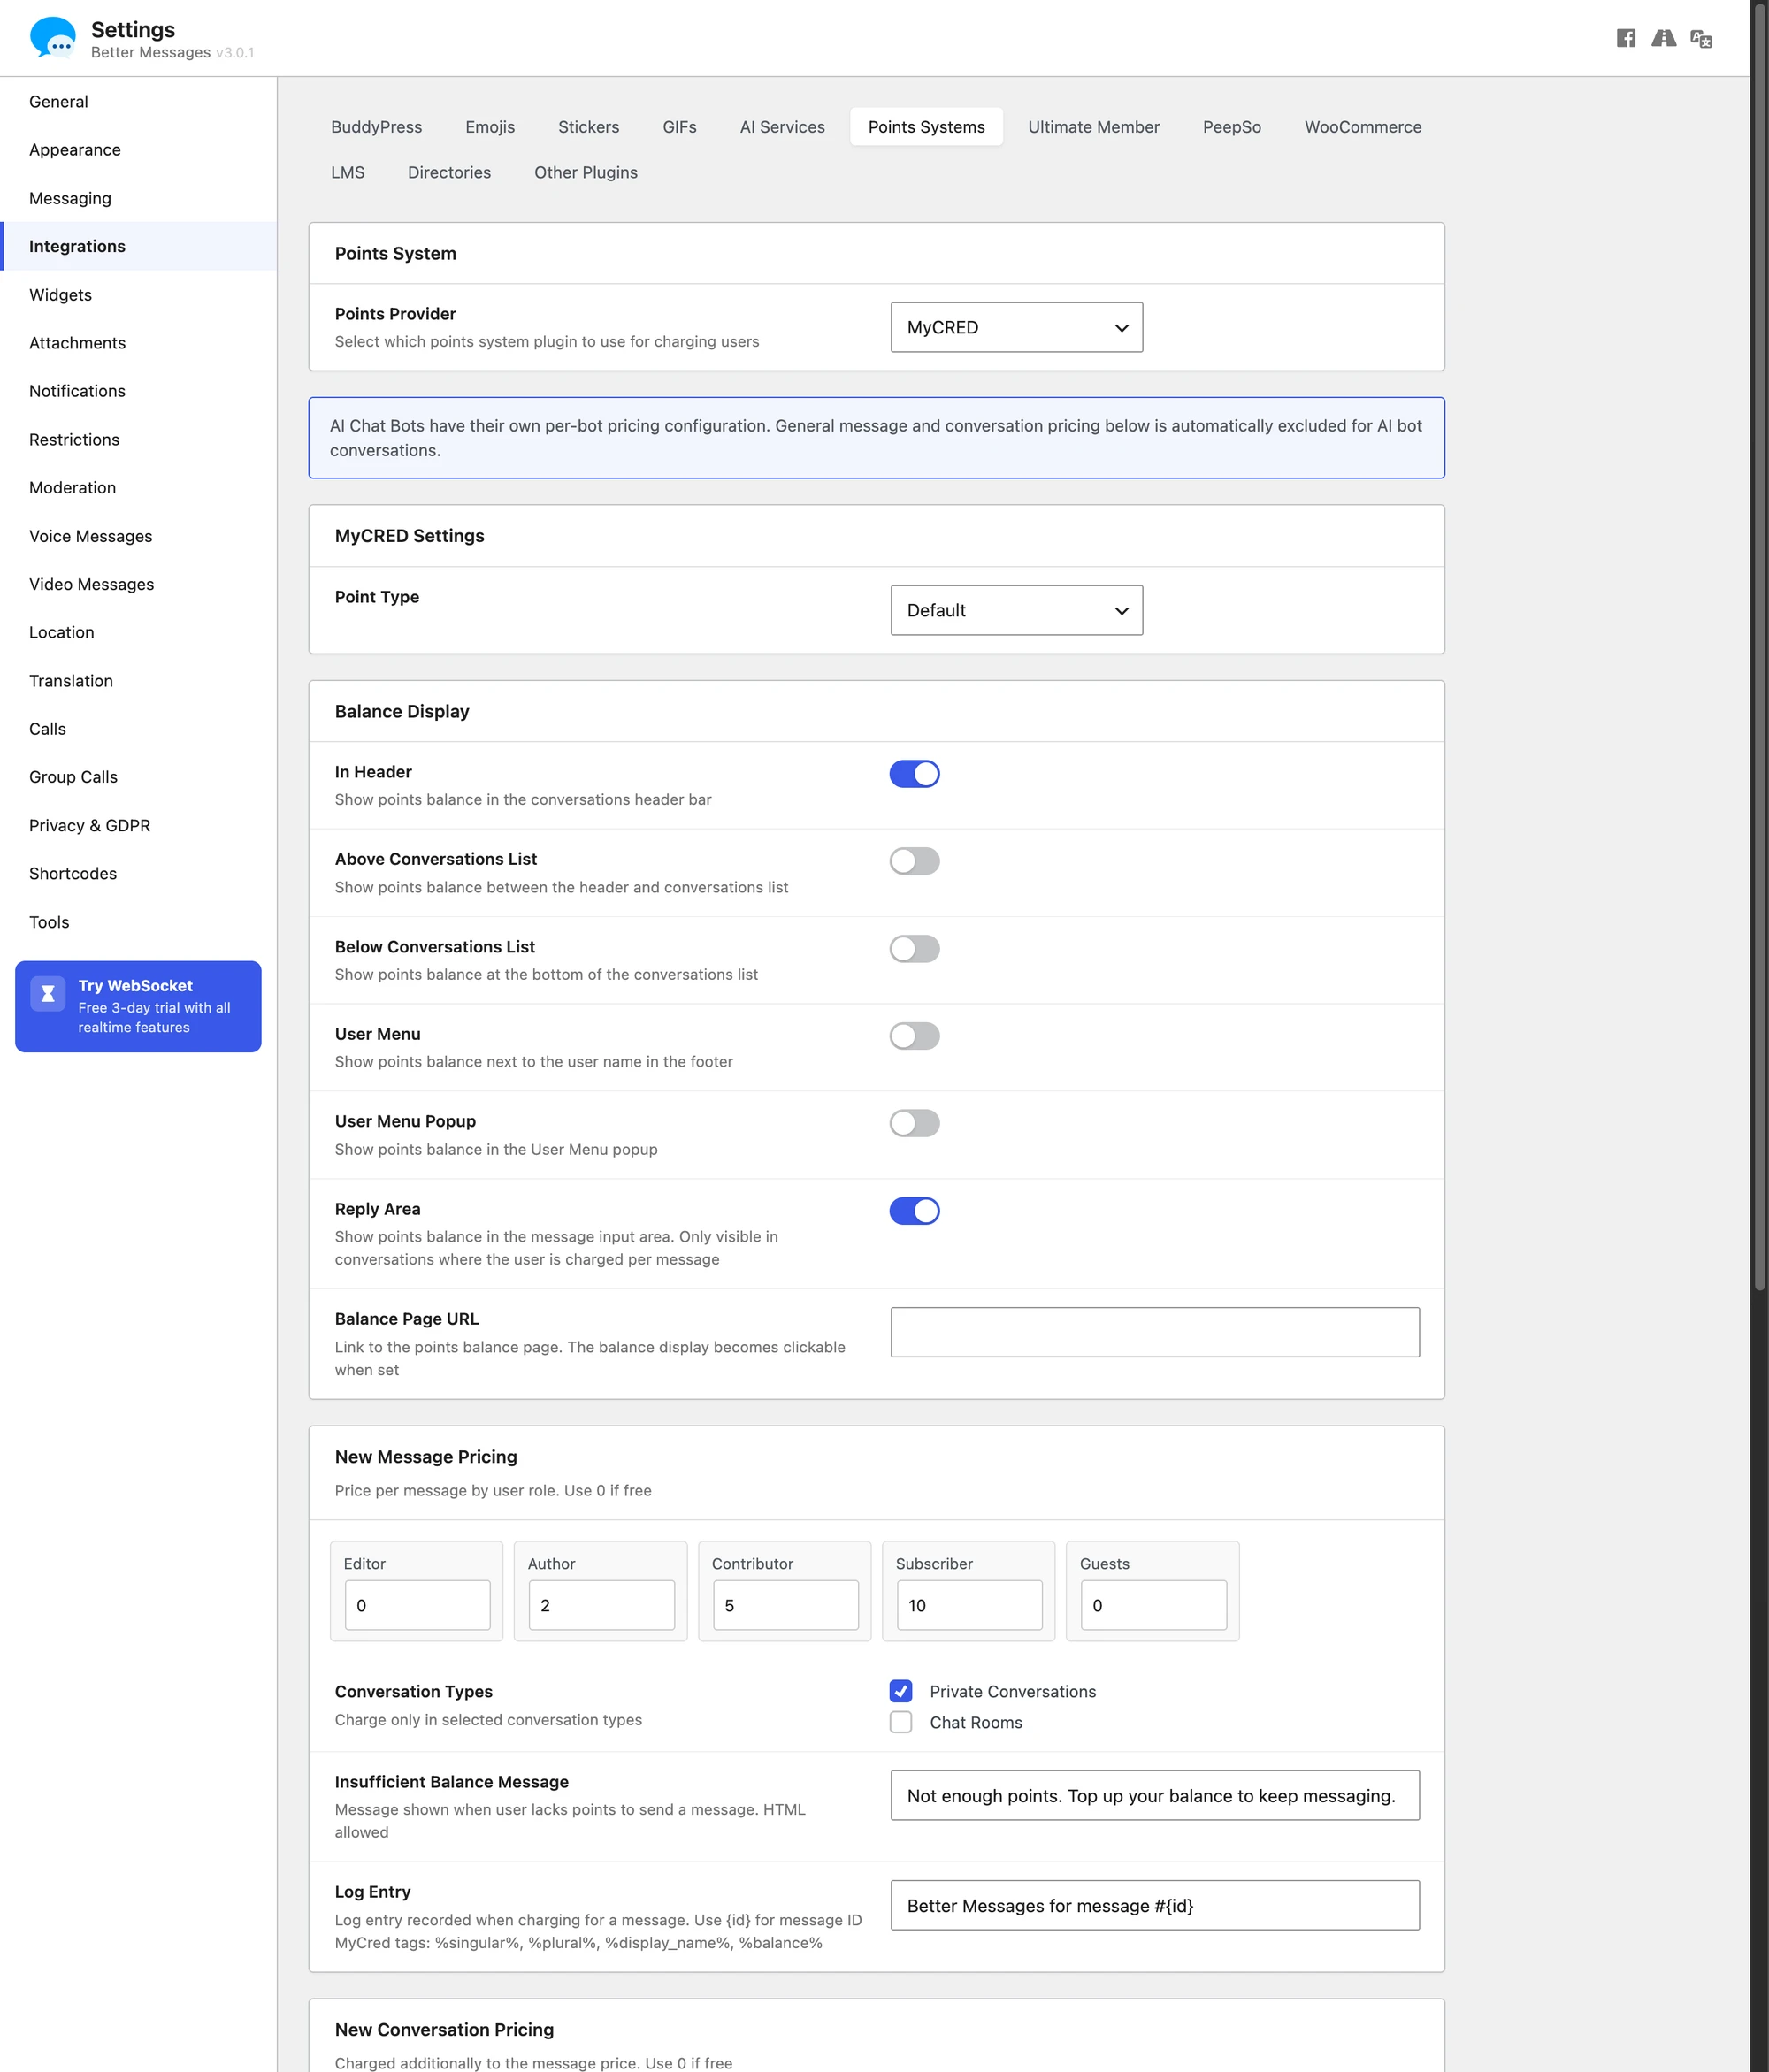Viewport: 1769px width, 2072px height.
Task: Go to Translation settings in sidebar
Action: point(138,681)
